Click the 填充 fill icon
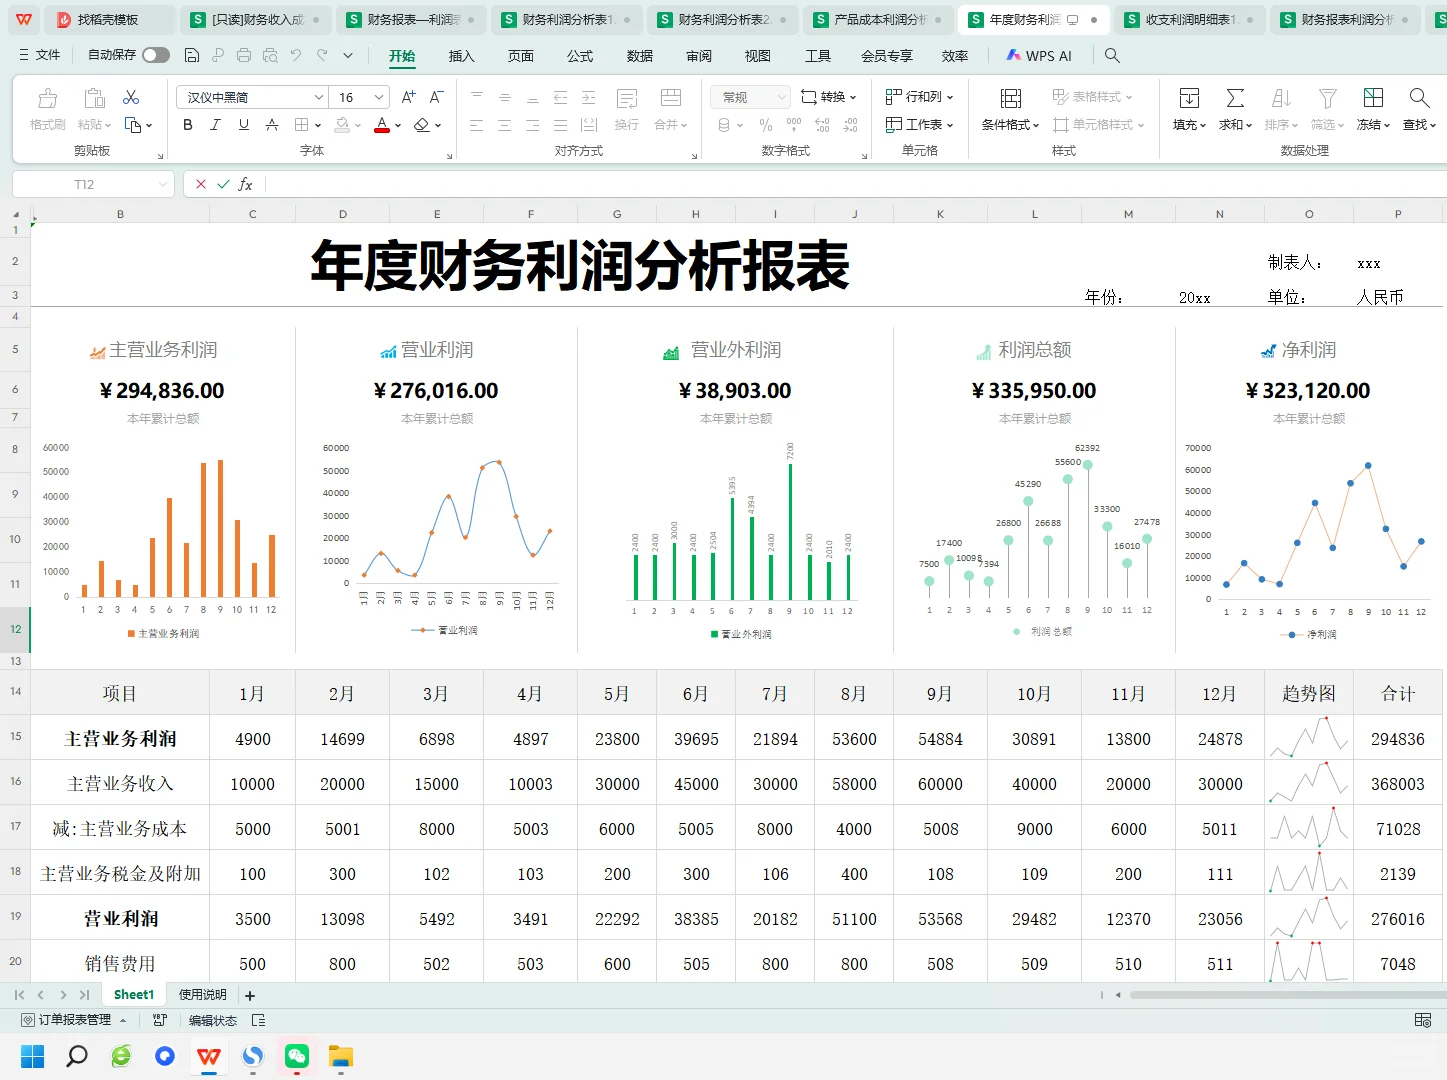The width and height of the screenshot is (1447, 1080). click(x=1189, y=98)
